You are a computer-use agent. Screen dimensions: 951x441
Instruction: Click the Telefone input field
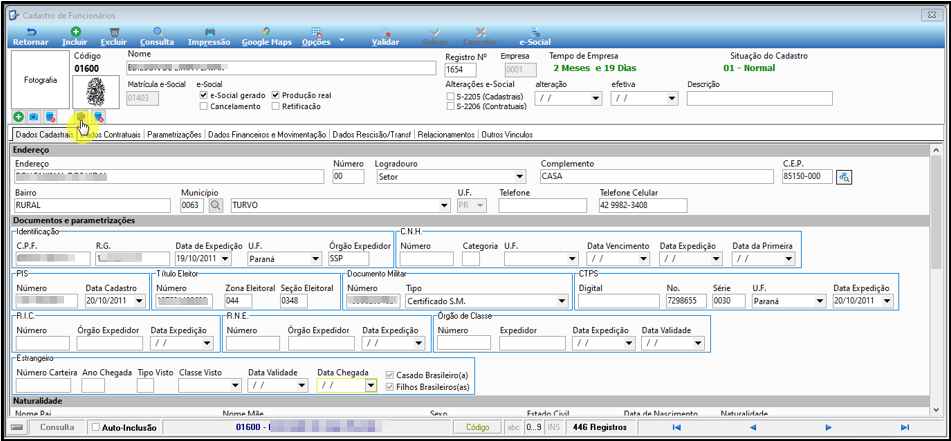click(543, 206)
